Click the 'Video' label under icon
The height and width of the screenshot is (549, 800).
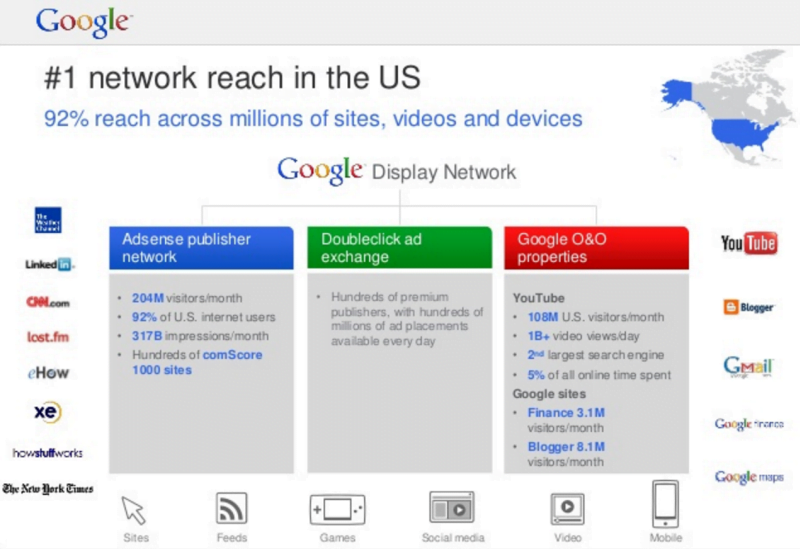click(567, 538)
